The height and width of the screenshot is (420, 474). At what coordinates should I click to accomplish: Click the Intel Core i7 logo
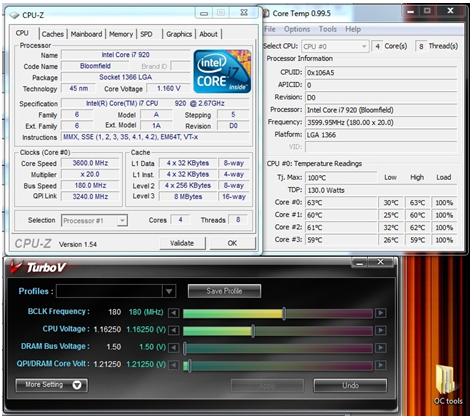click(222, 71)
